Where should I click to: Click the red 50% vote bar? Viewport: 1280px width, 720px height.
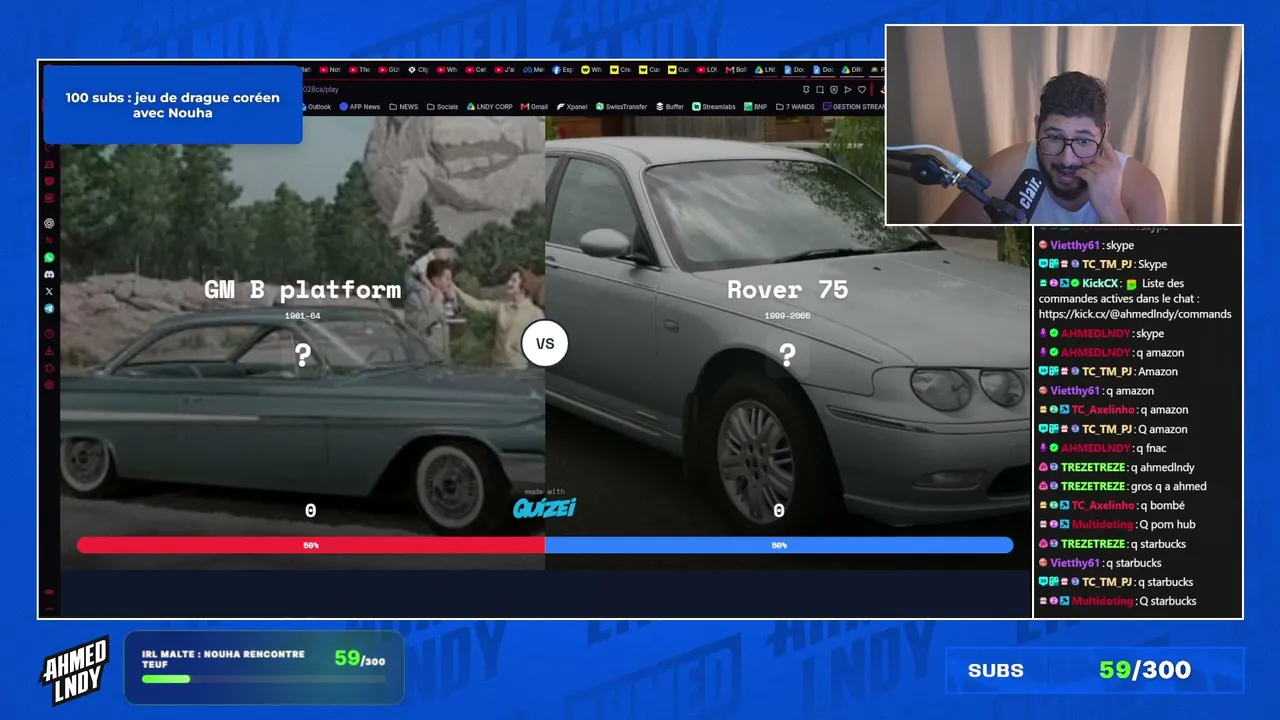tap(311, 545)
